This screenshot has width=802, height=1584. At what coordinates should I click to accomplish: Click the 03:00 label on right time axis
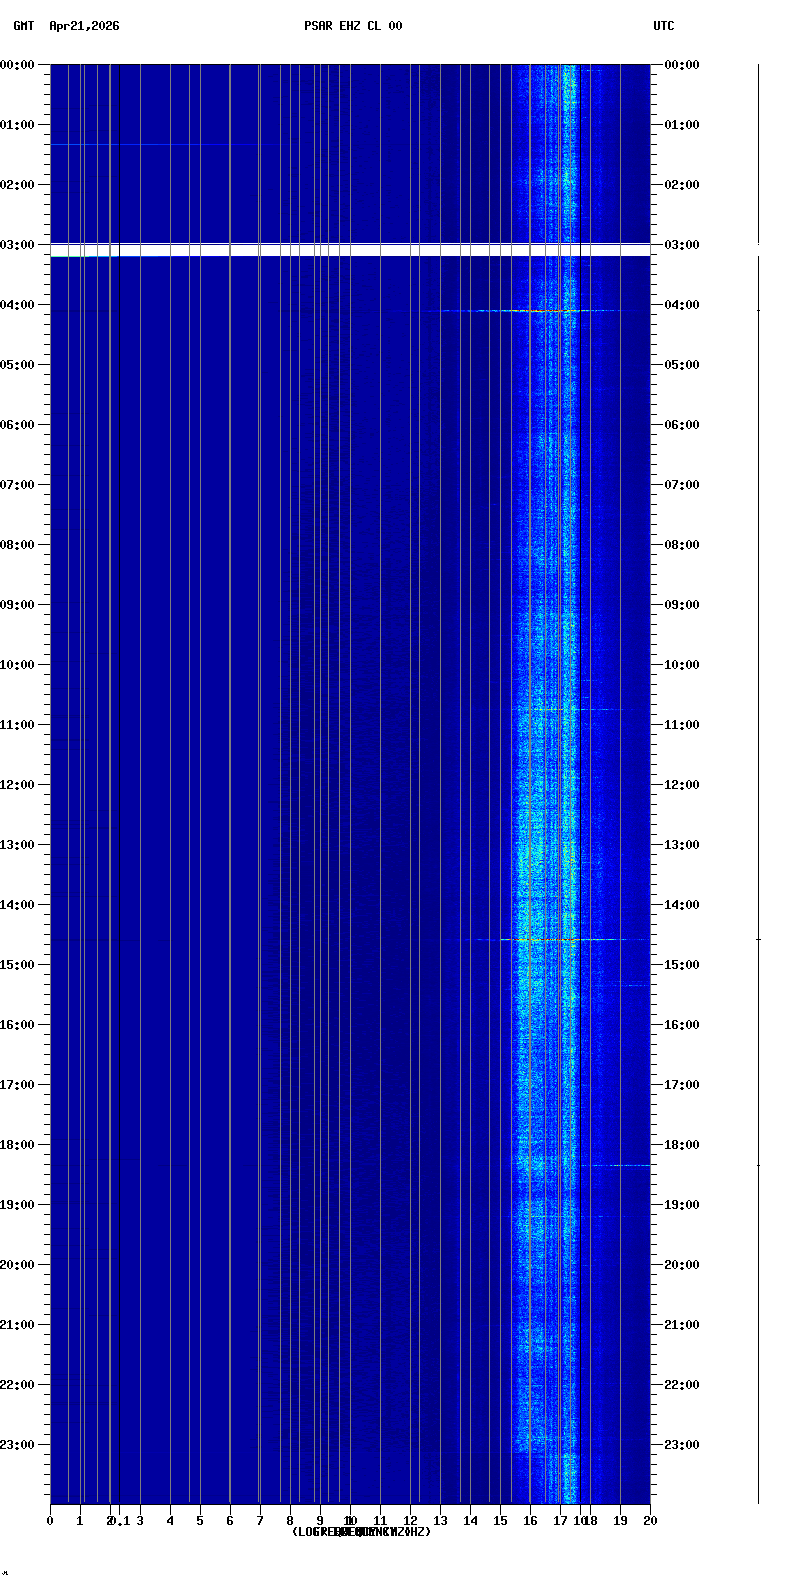[683, 245]
